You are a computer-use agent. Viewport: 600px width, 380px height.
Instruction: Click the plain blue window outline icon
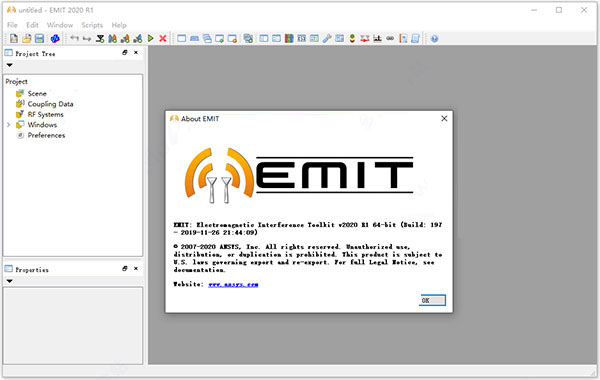pyautogui.click(x=182, y=38)
